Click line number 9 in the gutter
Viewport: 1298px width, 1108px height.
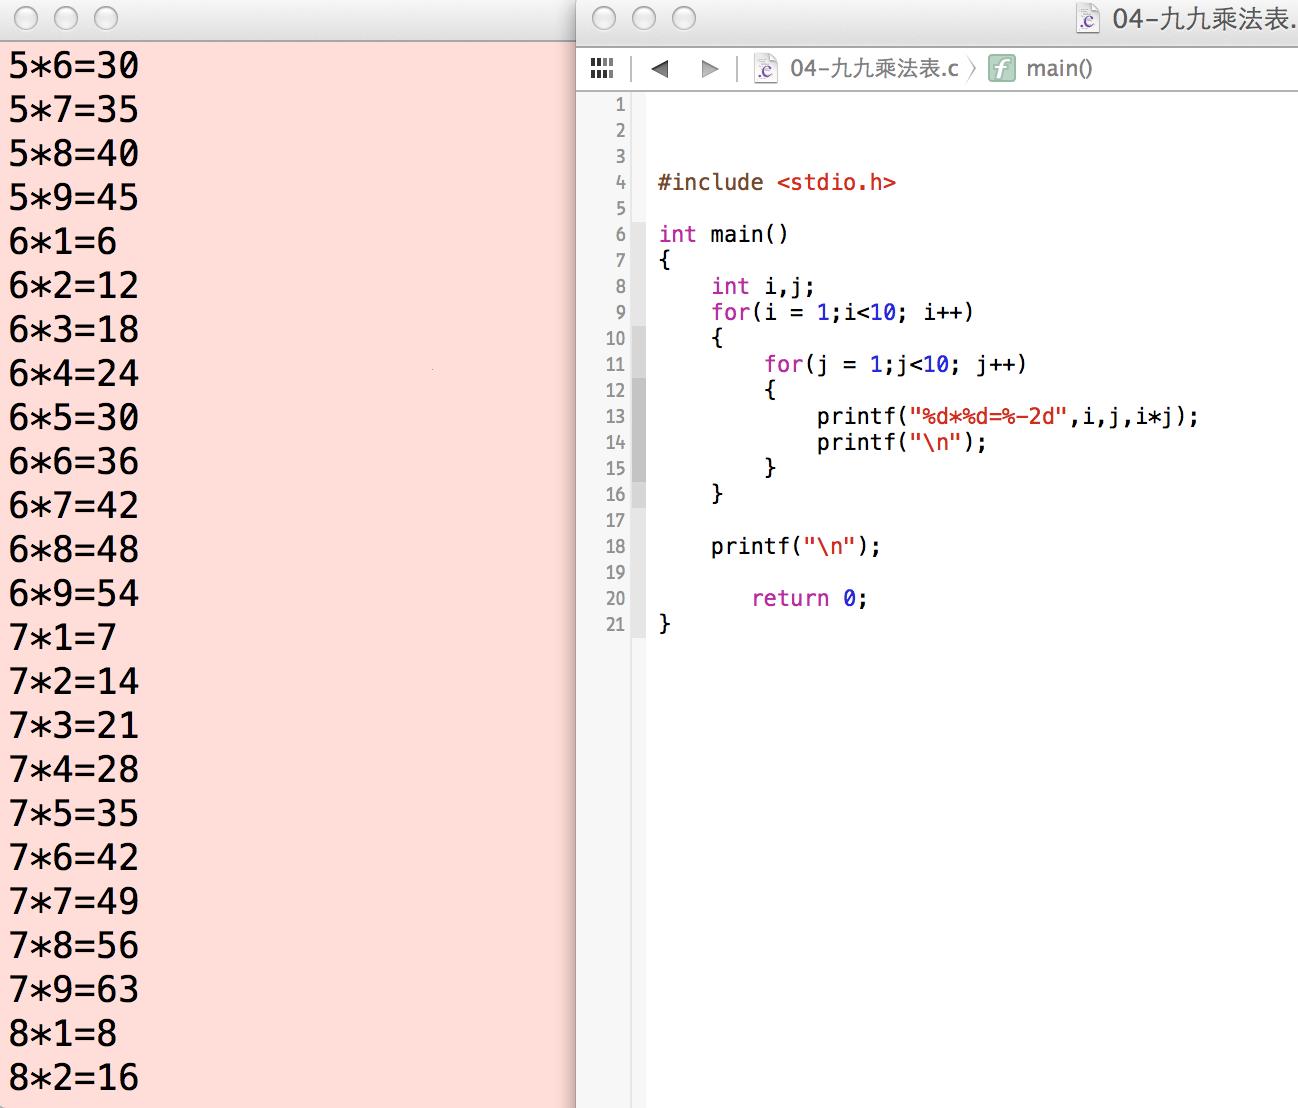pos(620,312)
